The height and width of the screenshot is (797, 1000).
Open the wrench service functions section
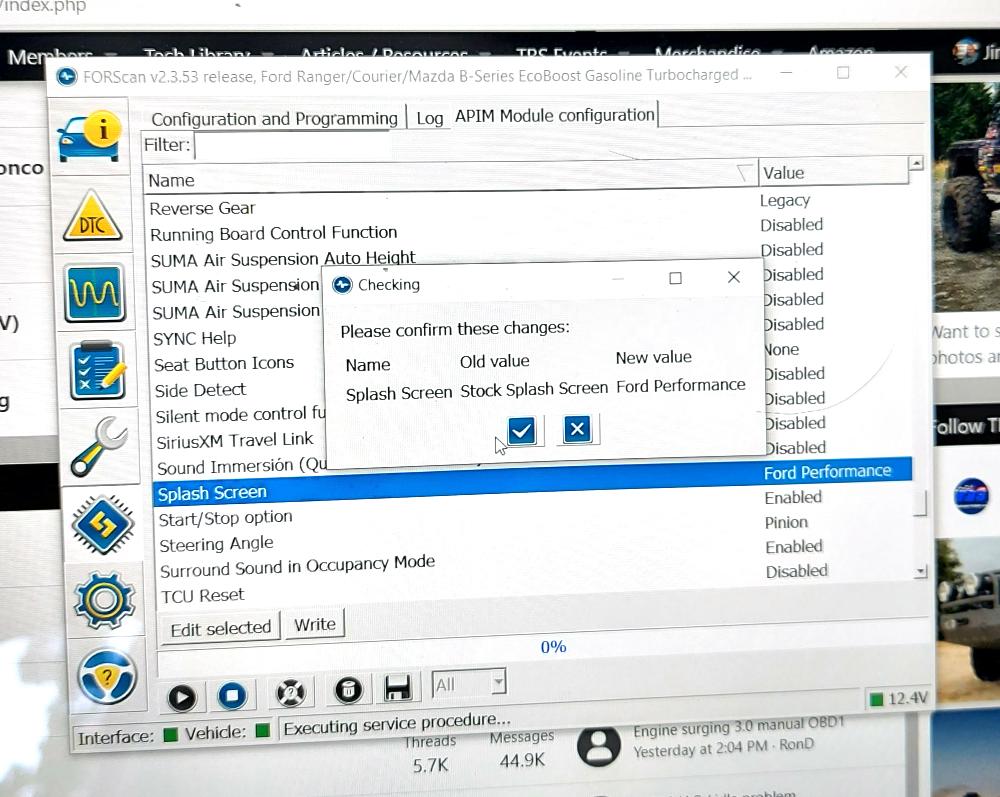coord(99,446)
